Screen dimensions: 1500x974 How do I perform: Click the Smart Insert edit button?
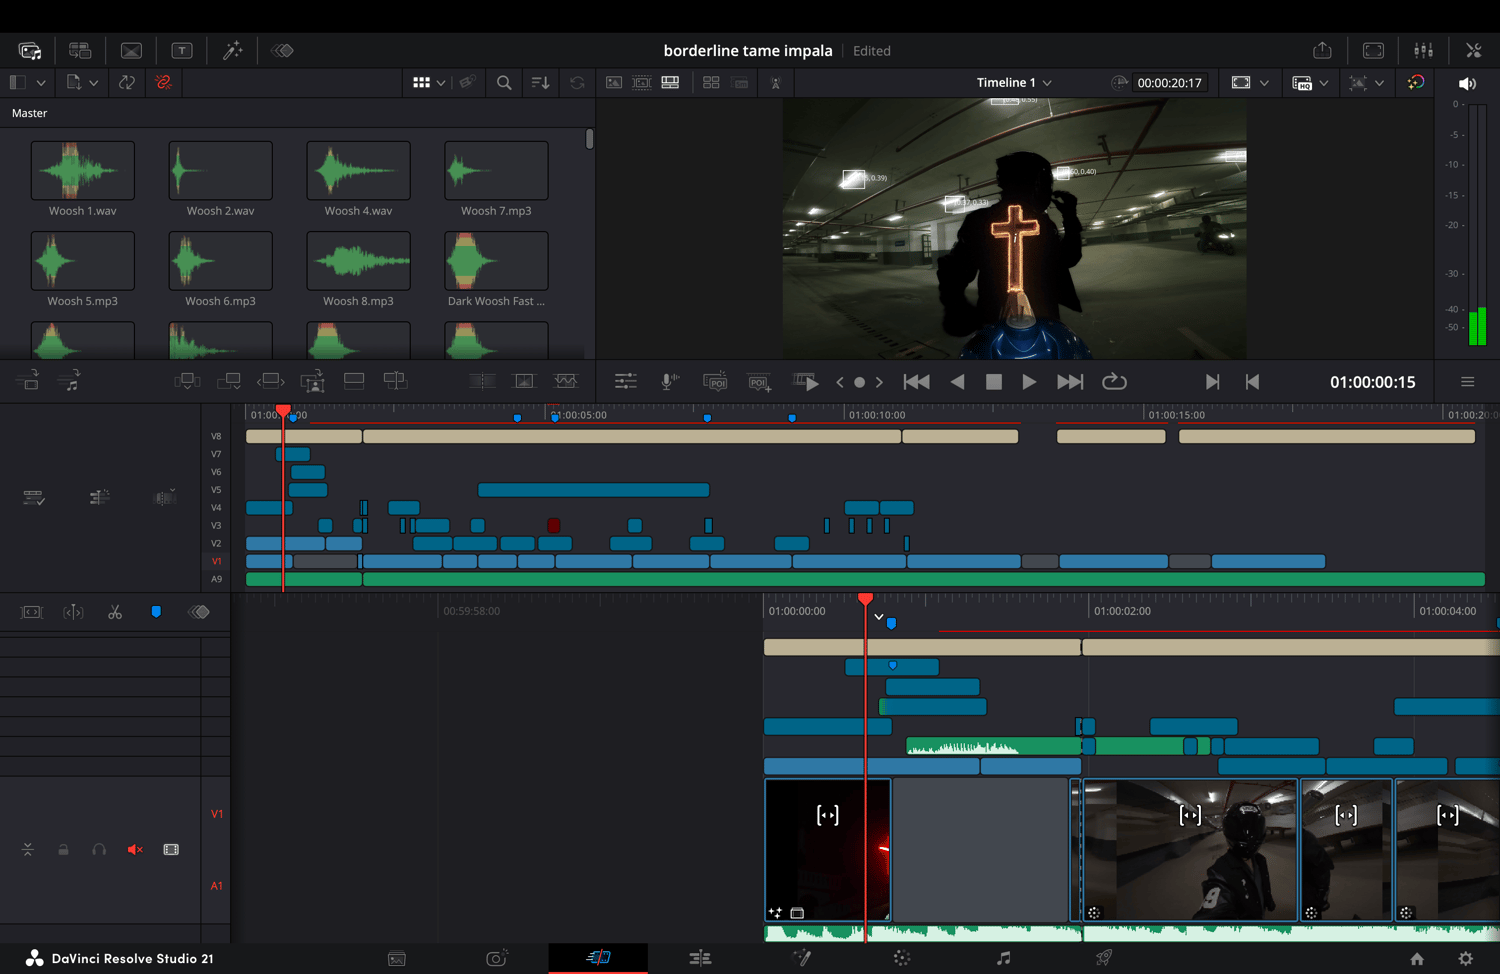[x=187, y=381]
